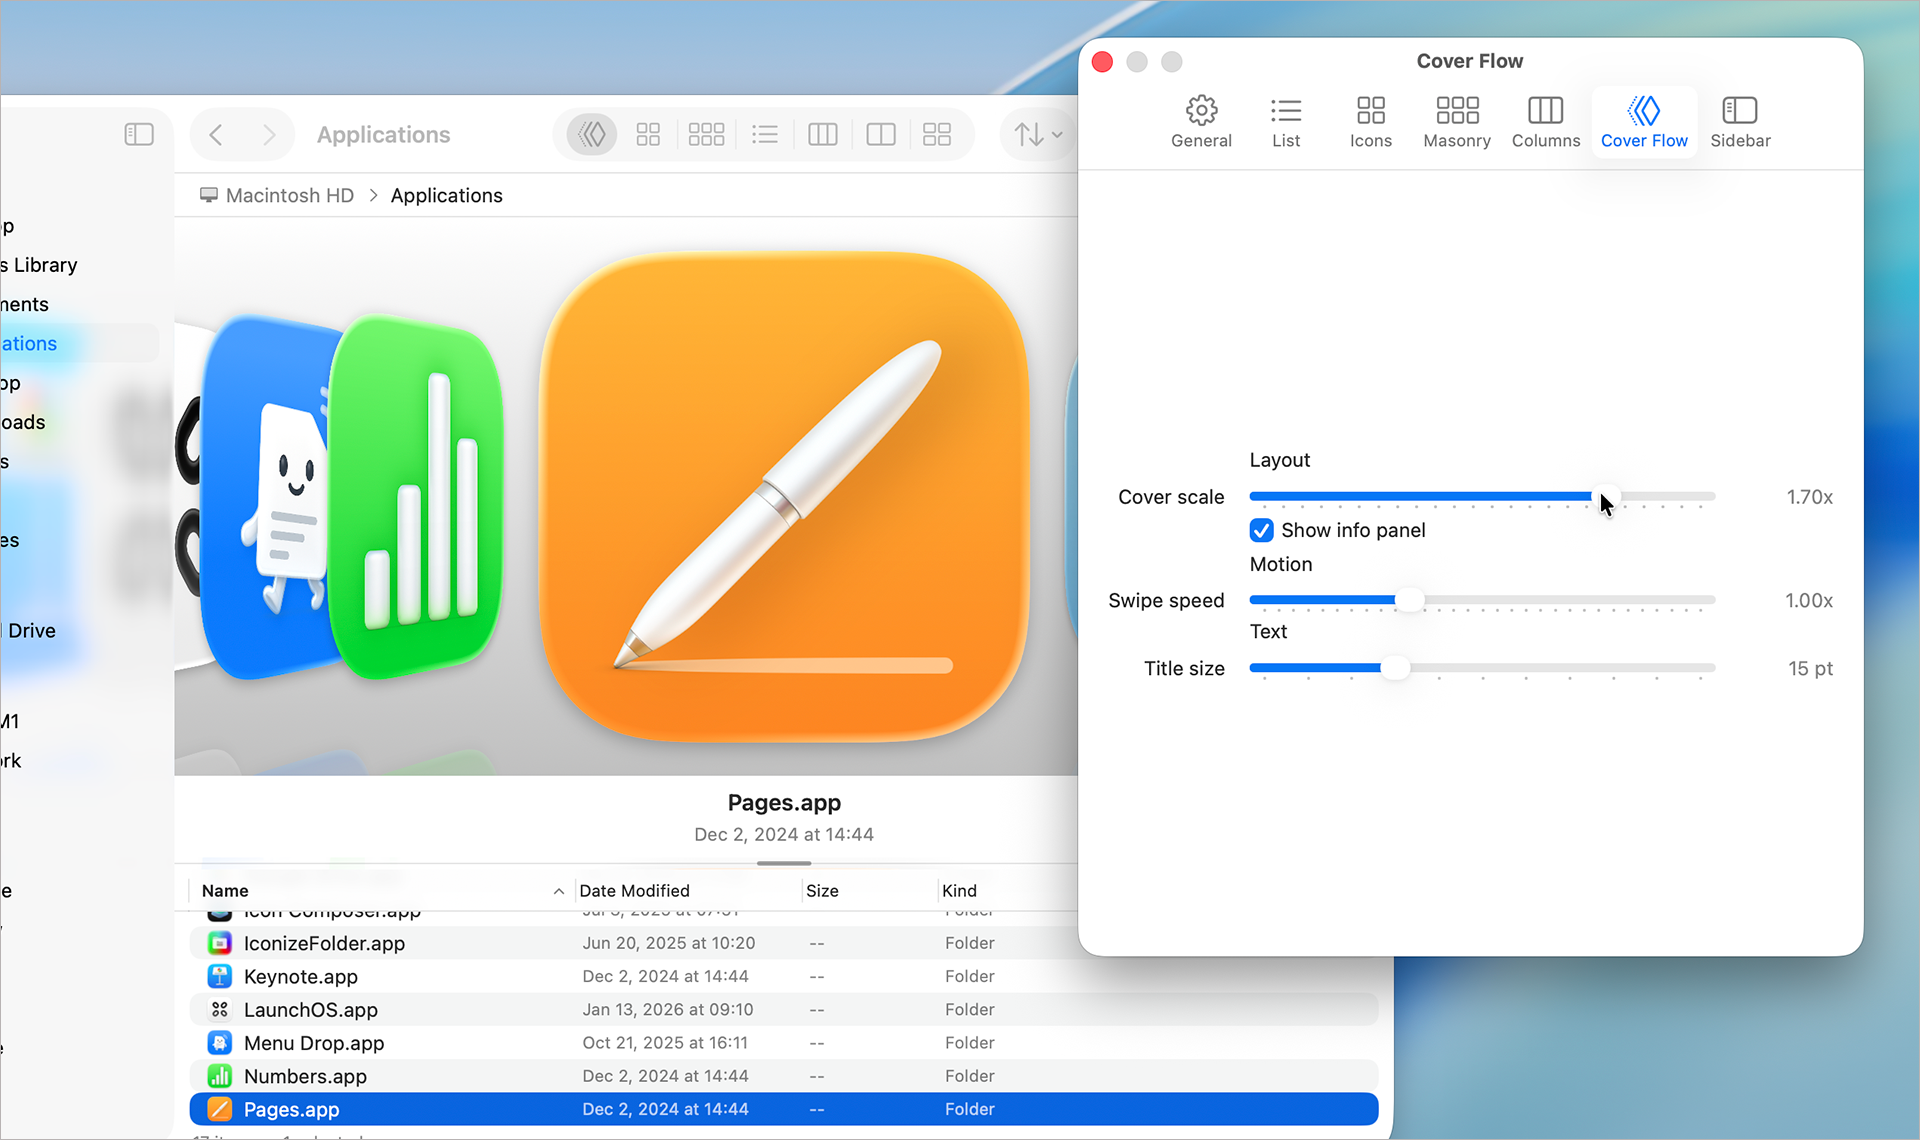
Task: Select Keynote.app in the file list
Action: coord(302,976)
